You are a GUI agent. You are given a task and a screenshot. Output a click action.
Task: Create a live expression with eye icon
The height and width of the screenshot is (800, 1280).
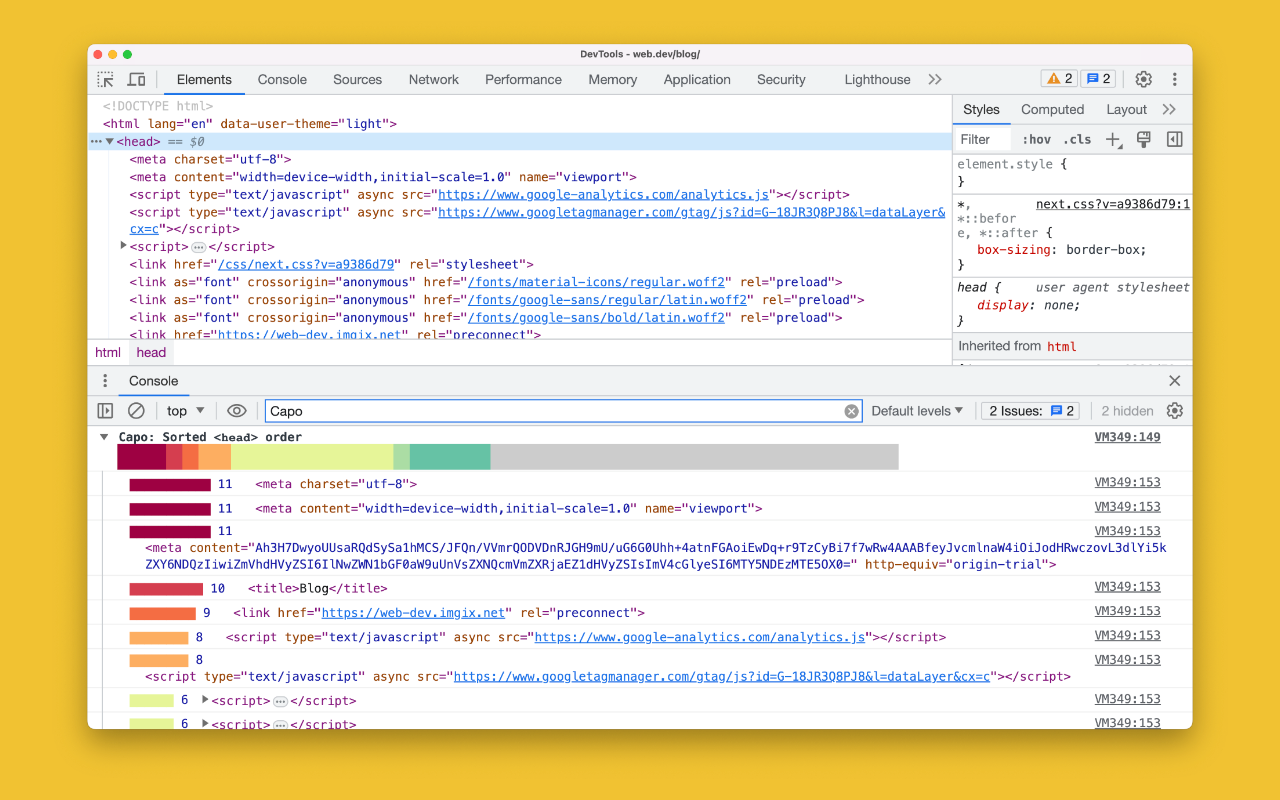(236, 411)
